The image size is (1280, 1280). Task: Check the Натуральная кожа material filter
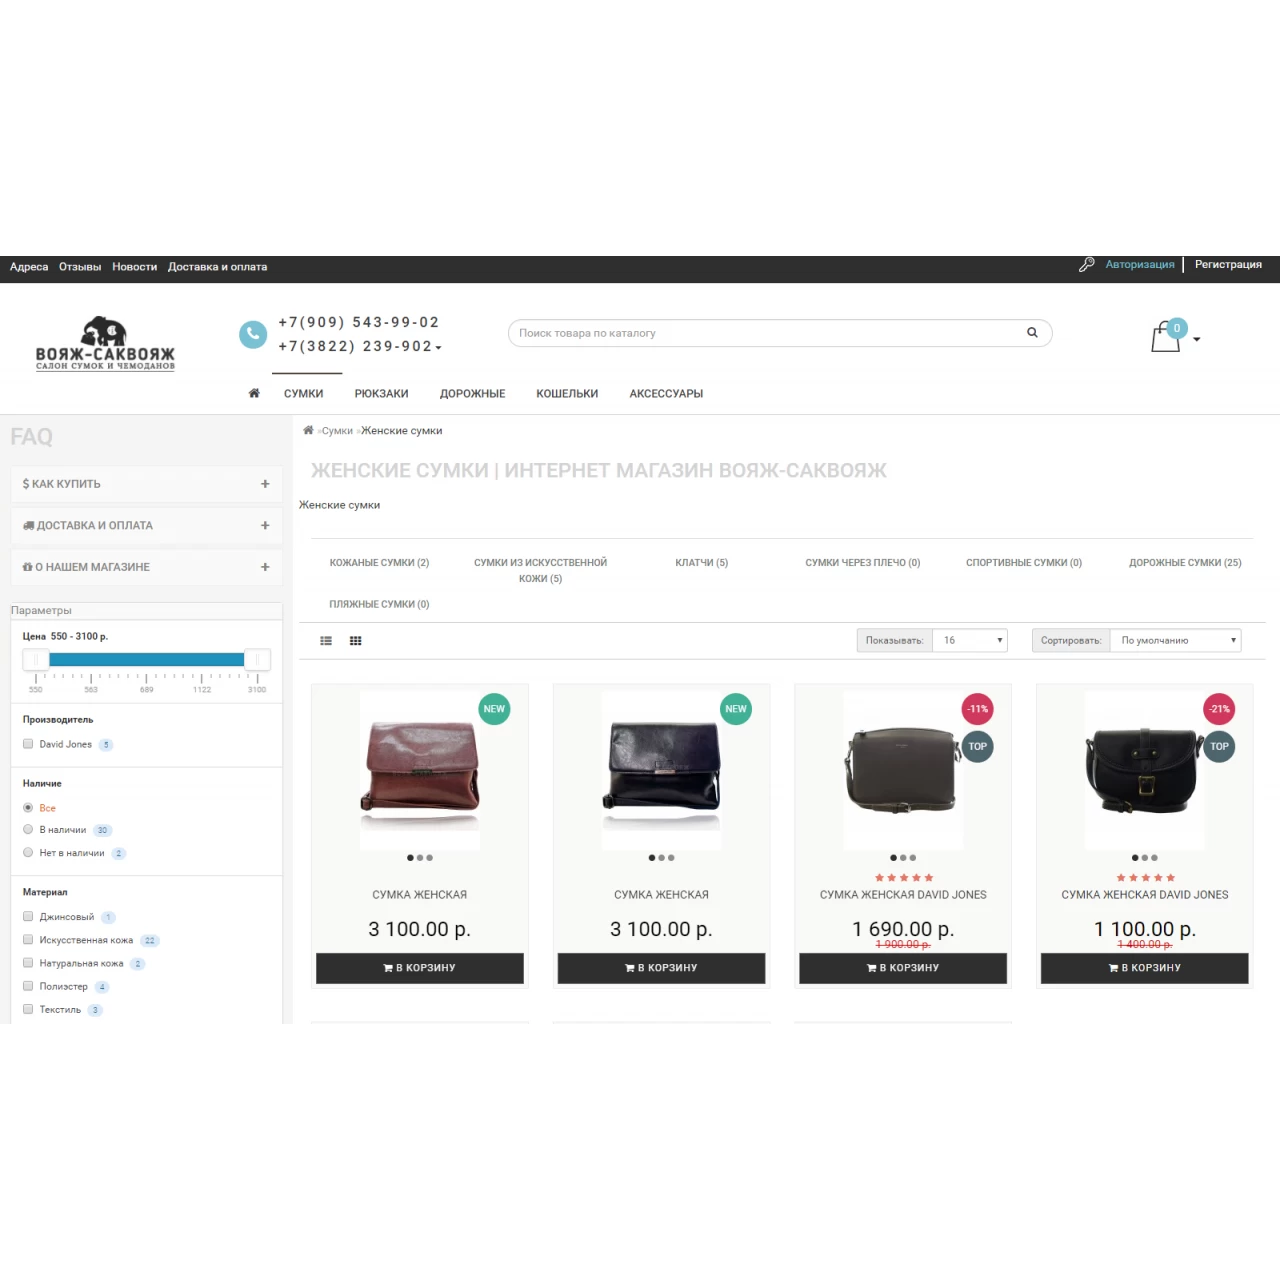click(x=28, y=963)
